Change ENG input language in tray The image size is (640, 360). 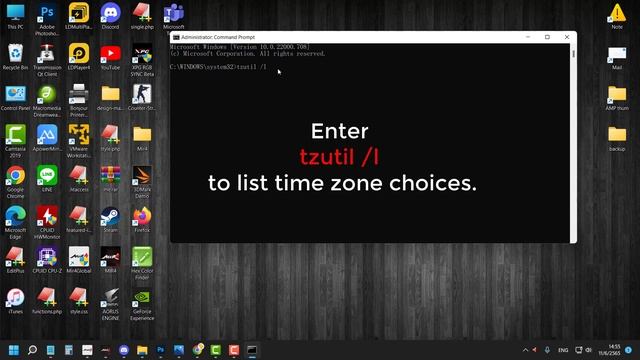tap(563, 350)
